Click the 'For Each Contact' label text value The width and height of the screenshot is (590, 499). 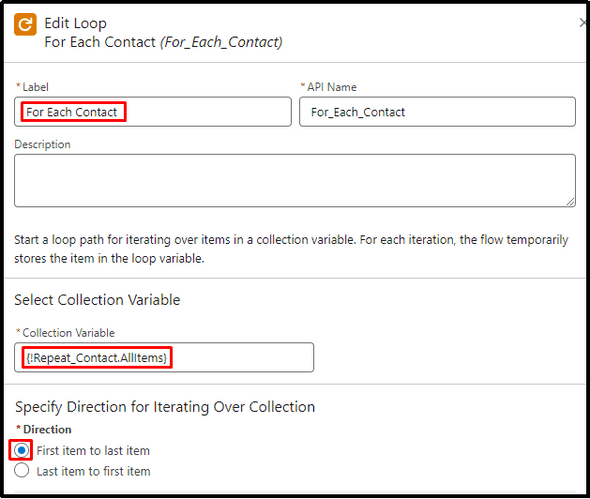pyautogui.click(x=71, y=112)
